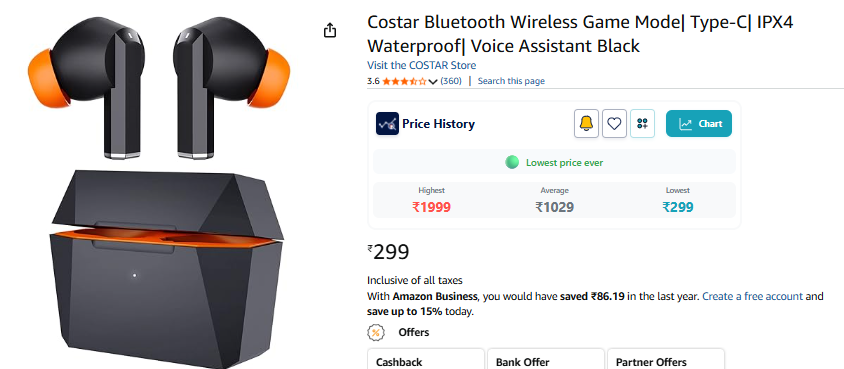Select the Partner Offers card
This screenshot has height=369, width=844.
click(x=666, y=359)
